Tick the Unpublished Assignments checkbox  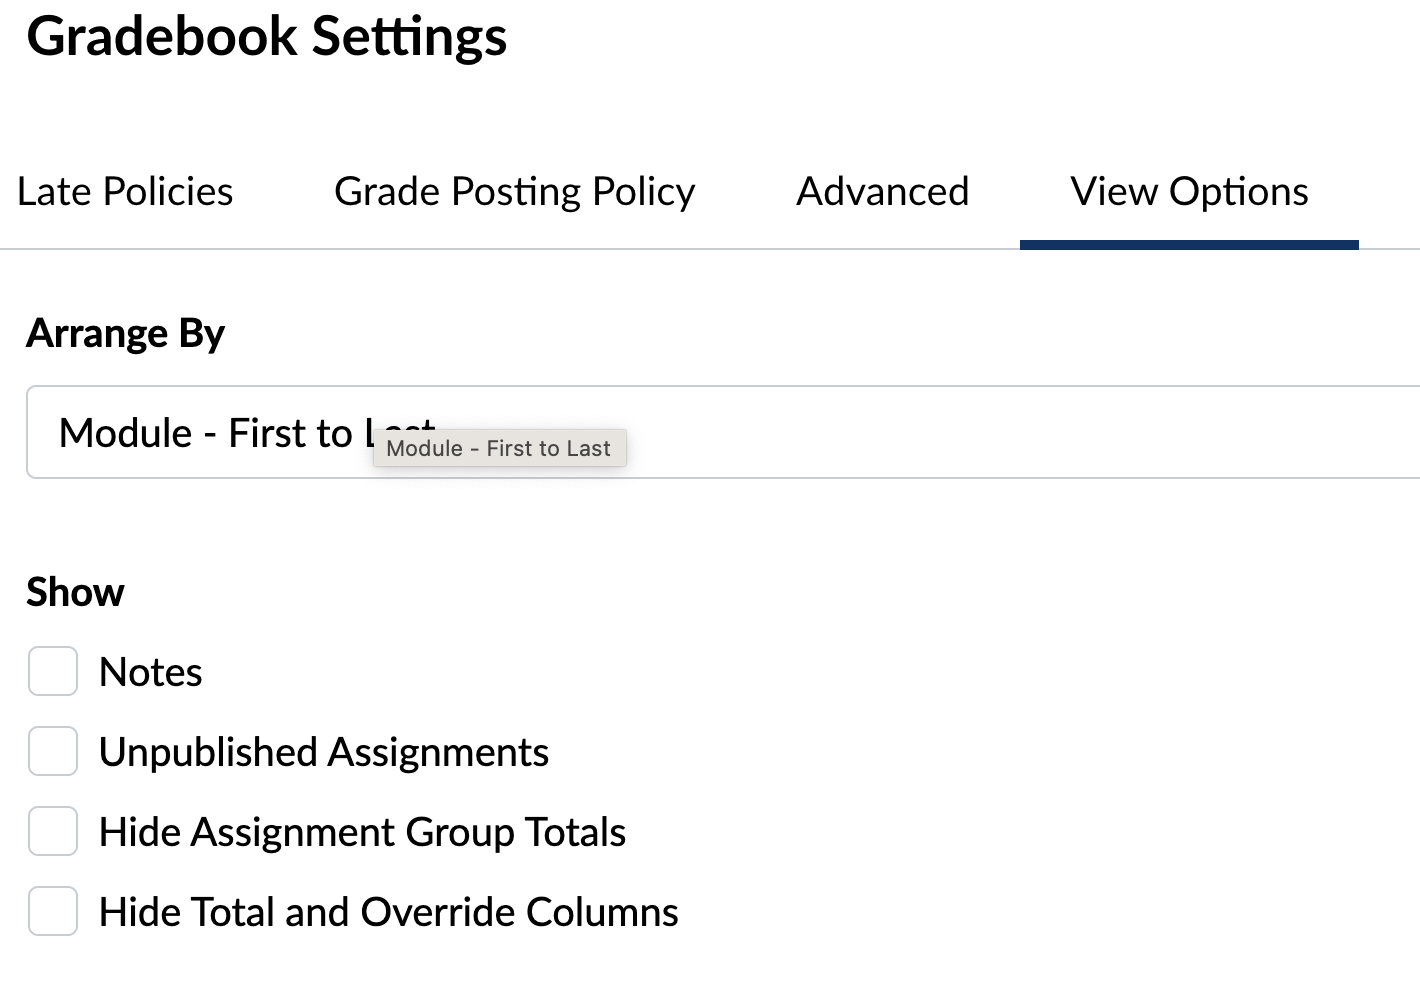point(53,751)
